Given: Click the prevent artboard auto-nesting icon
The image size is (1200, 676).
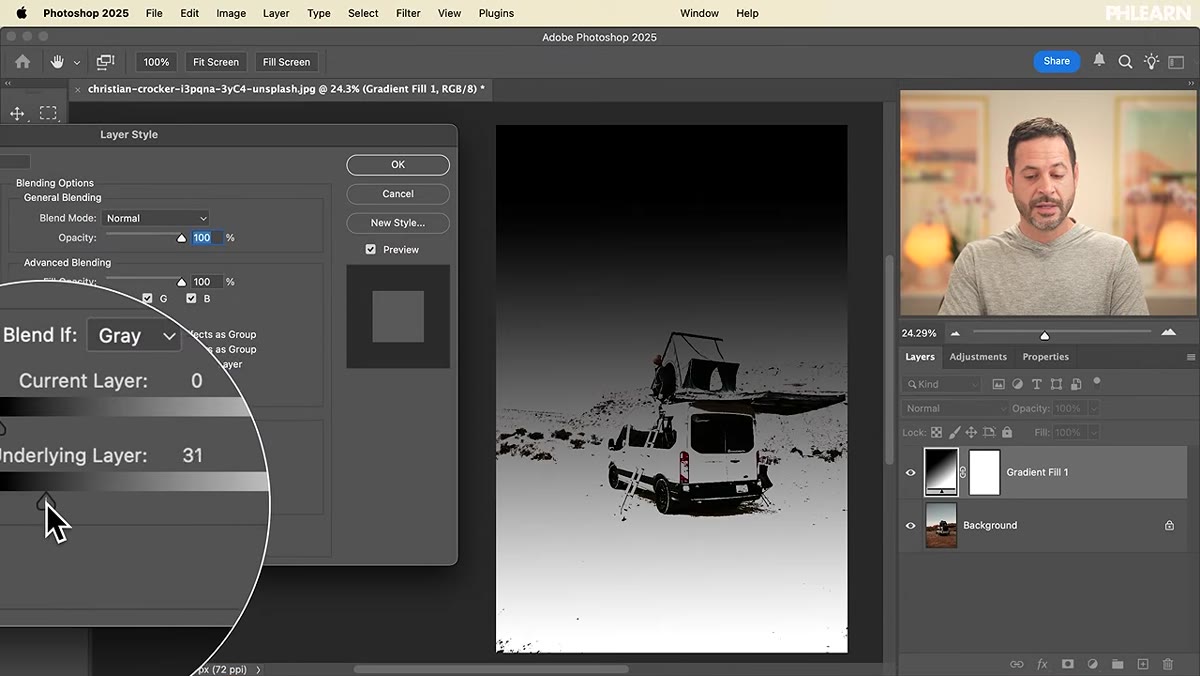Looking at the screenshot, I should (x=989, y=433).
